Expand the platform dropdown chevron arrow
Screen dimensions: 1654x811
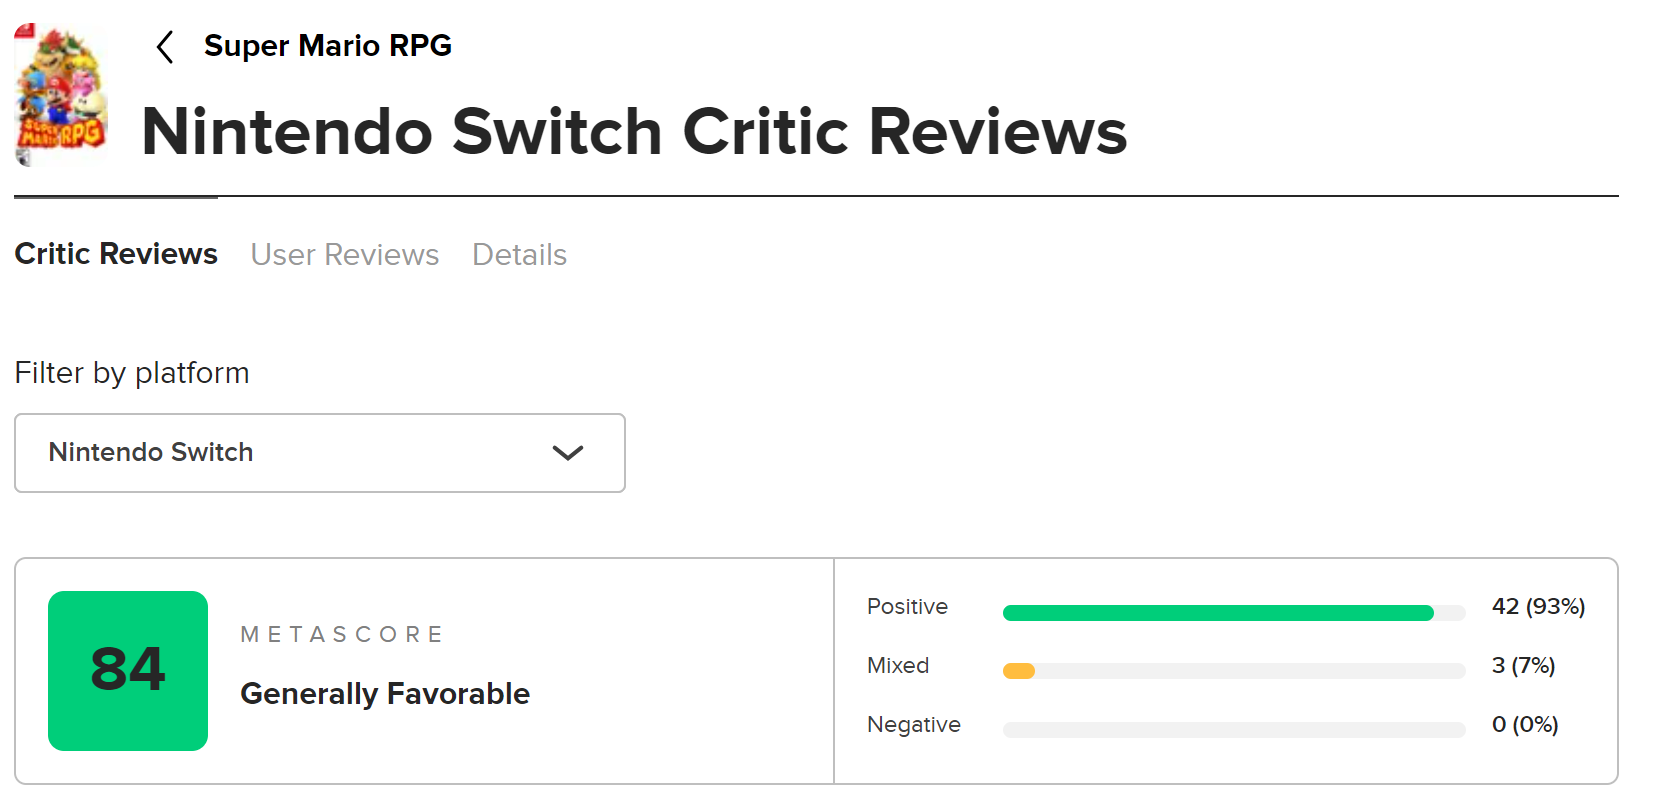click(x=567, y=453)
